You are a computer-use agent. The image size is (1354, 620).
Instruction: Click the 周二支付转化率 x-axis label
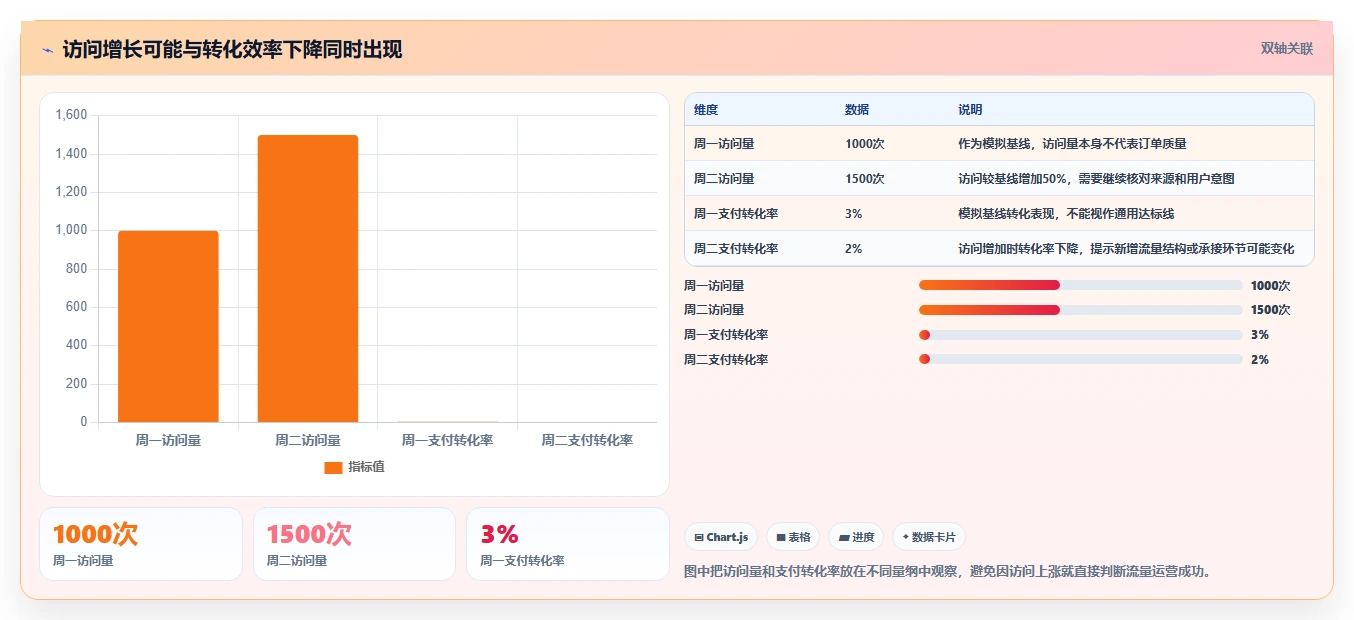coord(587,440)
